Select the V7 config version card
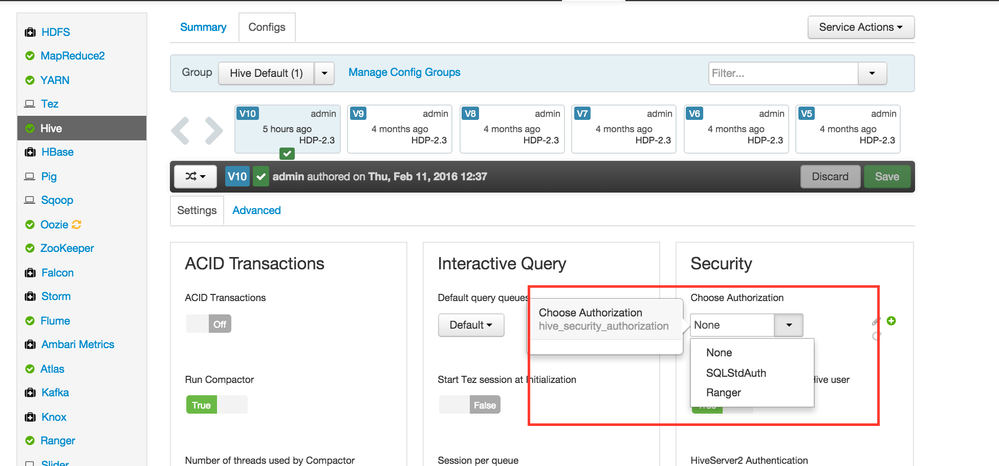Viewport: 999px width, 466px height. click(624, 129)
